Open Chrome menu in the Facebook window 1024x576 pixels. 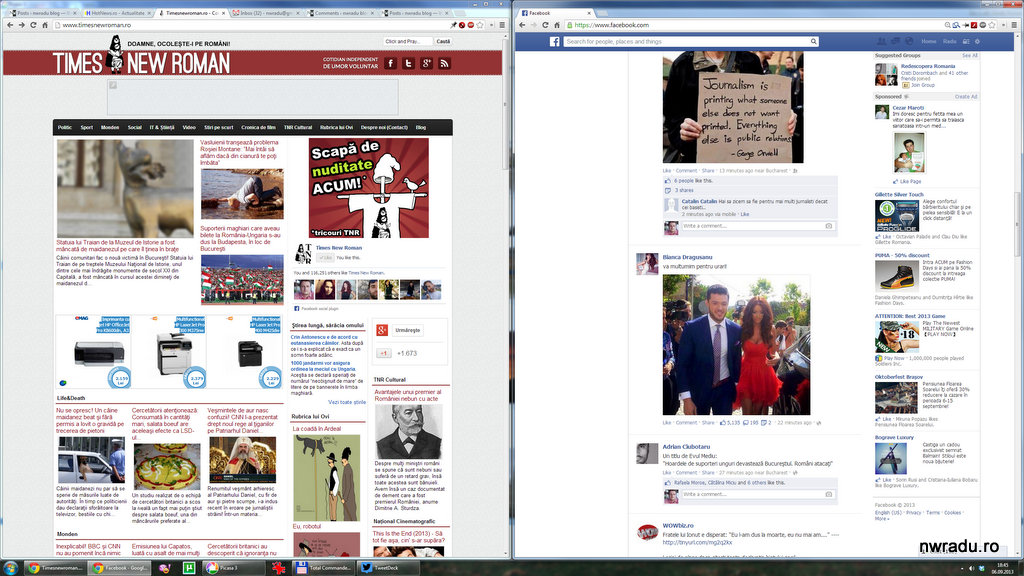tap(1014, 25)
